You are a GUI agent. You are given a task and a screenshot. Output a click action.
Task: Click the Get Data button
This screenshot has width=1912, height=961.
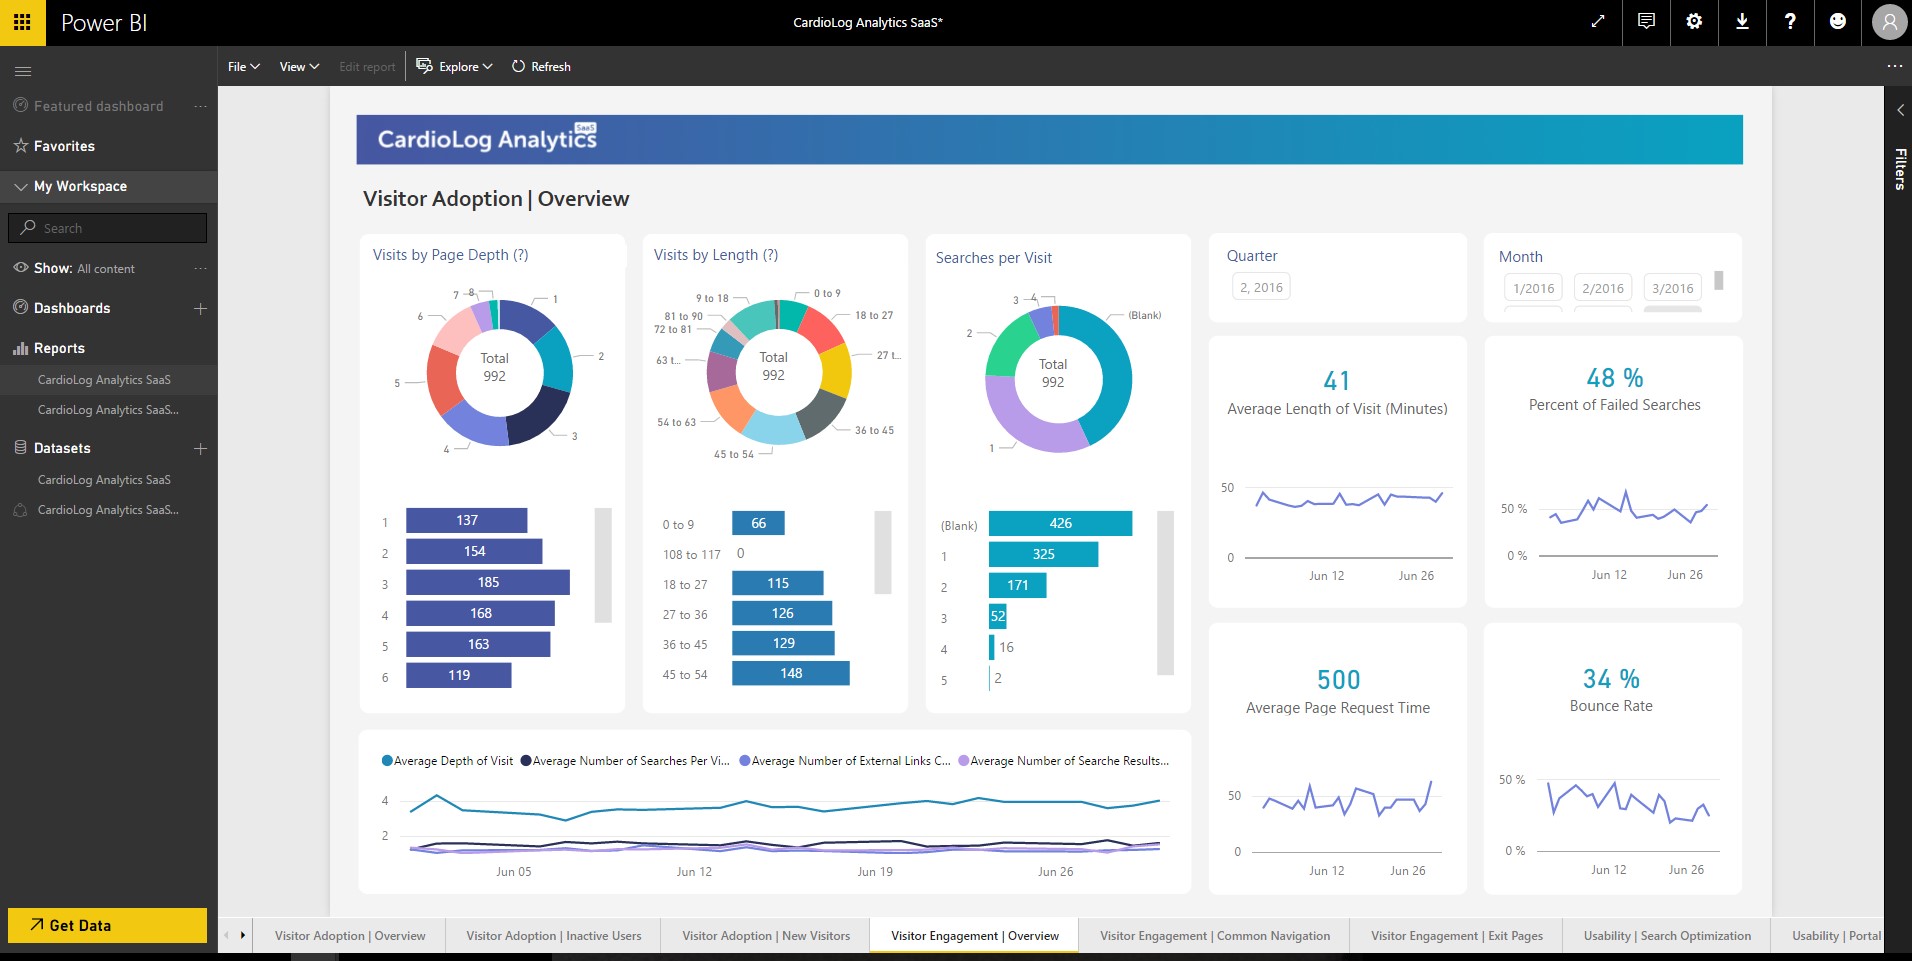click(108, 925)
